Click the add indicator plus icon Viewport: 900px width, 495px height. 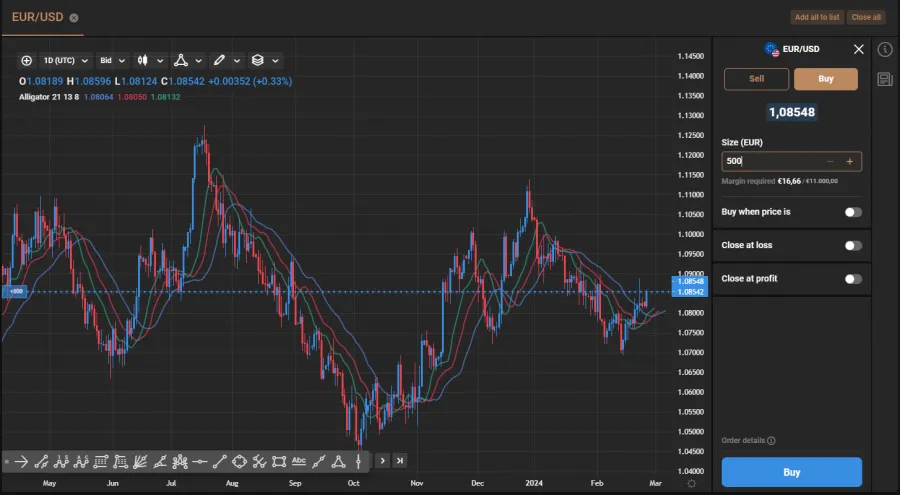[26, 60]
